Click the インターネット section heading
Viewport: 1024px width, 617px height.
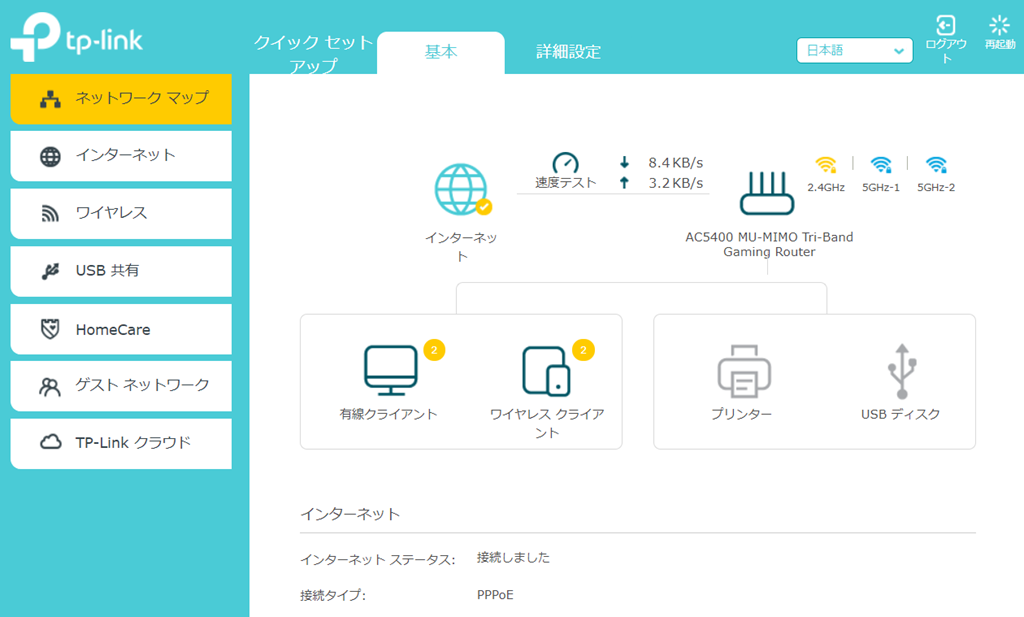point(350,514)
